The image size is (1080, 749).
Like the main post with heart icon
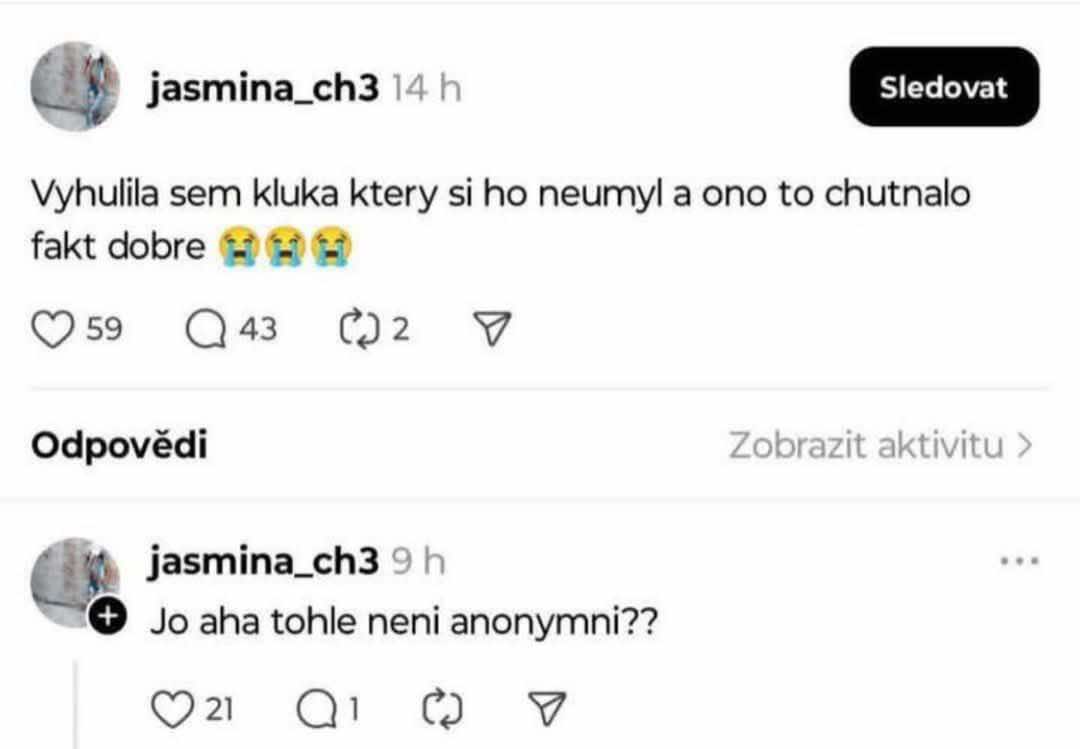click(56, 330)
